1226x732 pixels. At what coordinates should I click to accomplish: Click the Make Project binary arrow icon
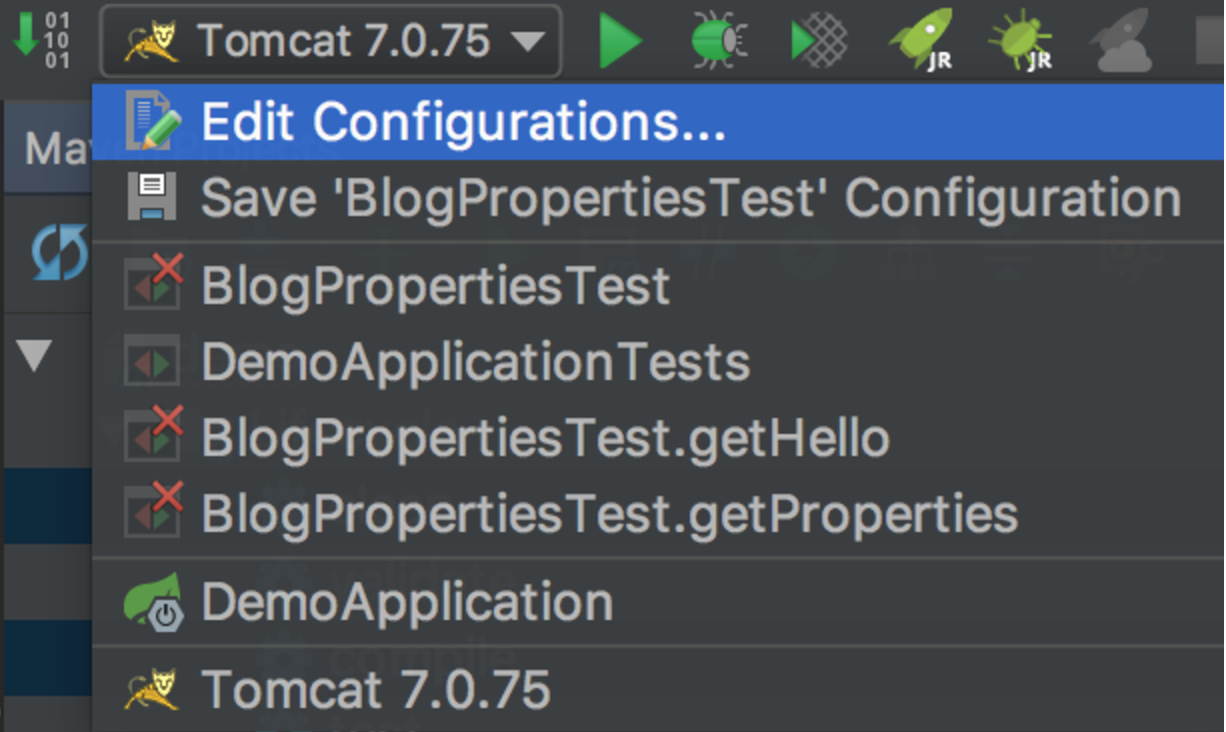tap(40, 40)
